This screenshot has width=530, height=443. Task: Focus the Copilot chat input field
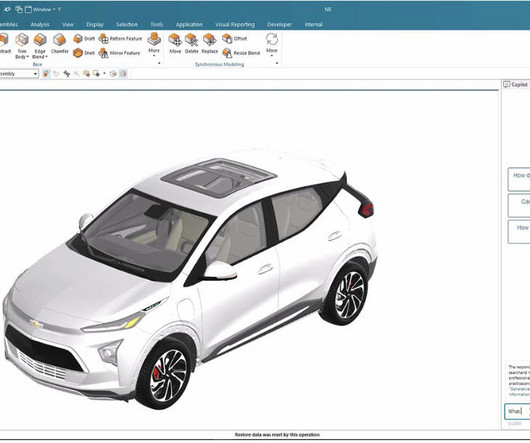coord(517,411)
